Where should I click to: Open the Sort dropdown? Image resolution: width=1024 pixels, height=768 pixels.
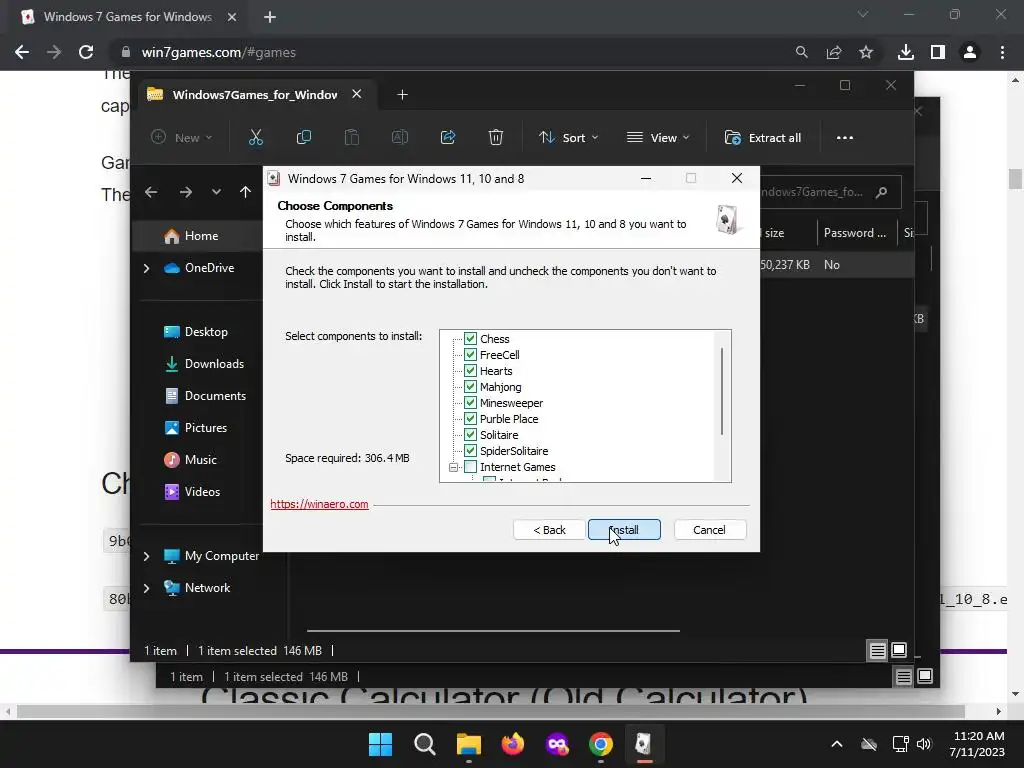(568, 138)
